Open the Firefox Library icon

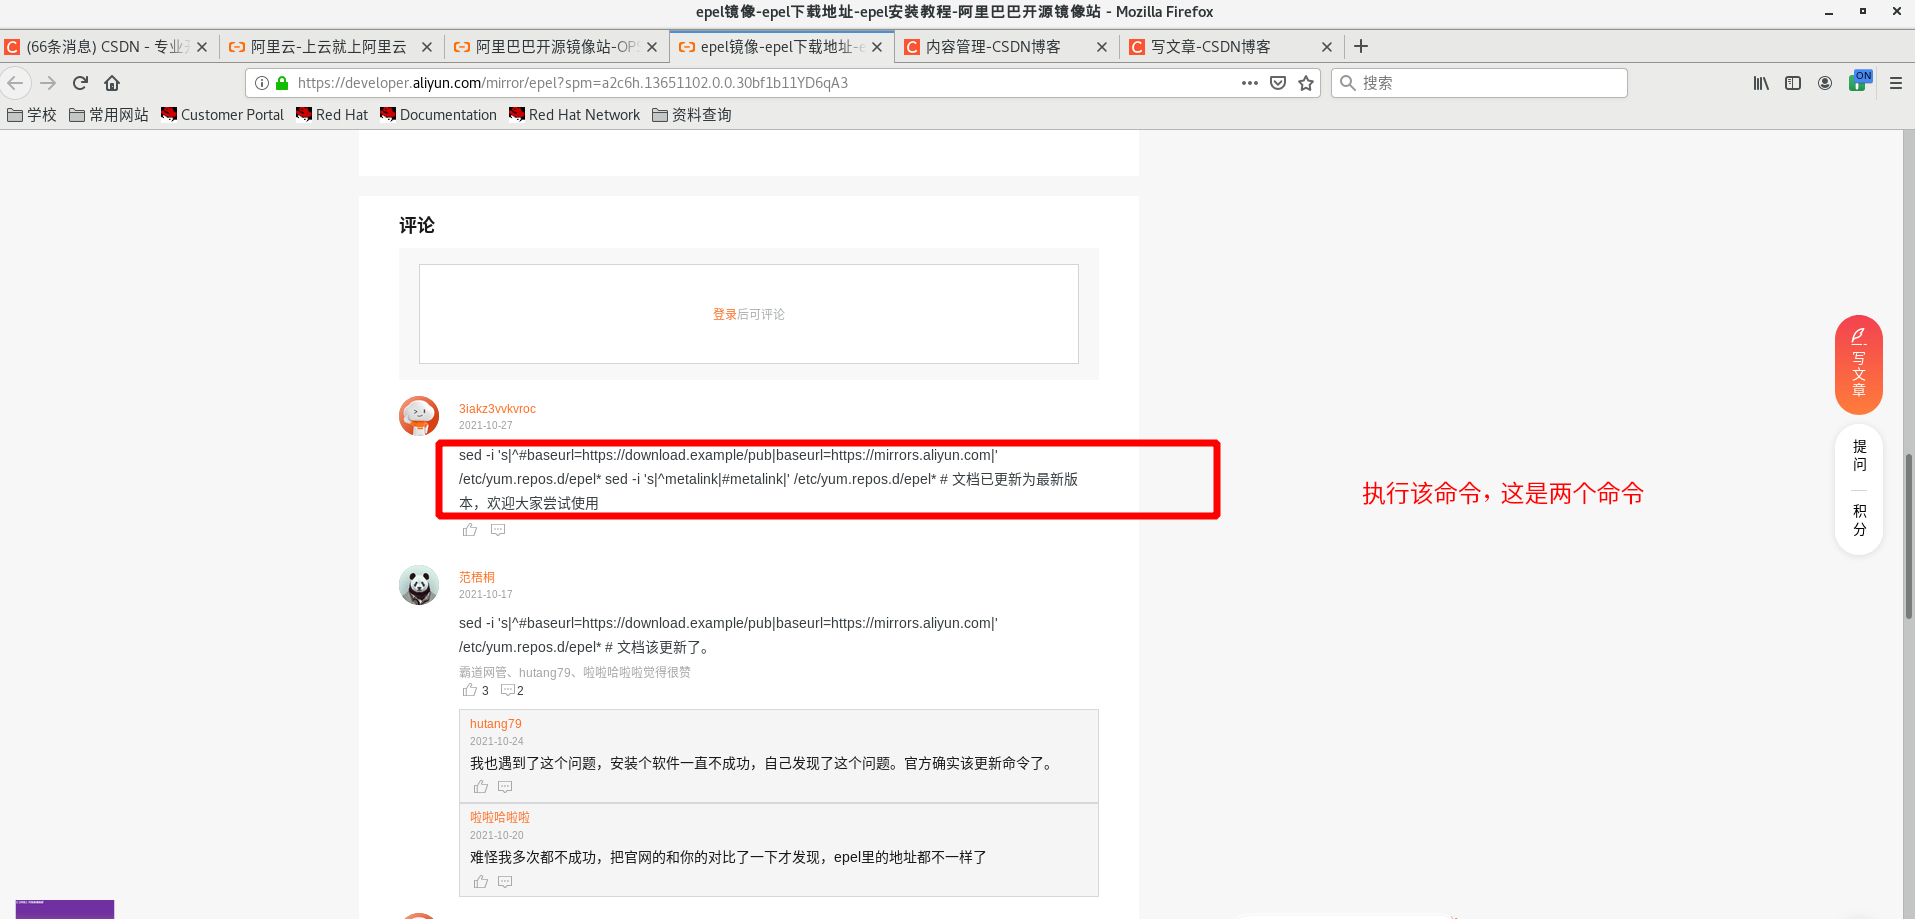(1761, 83)
